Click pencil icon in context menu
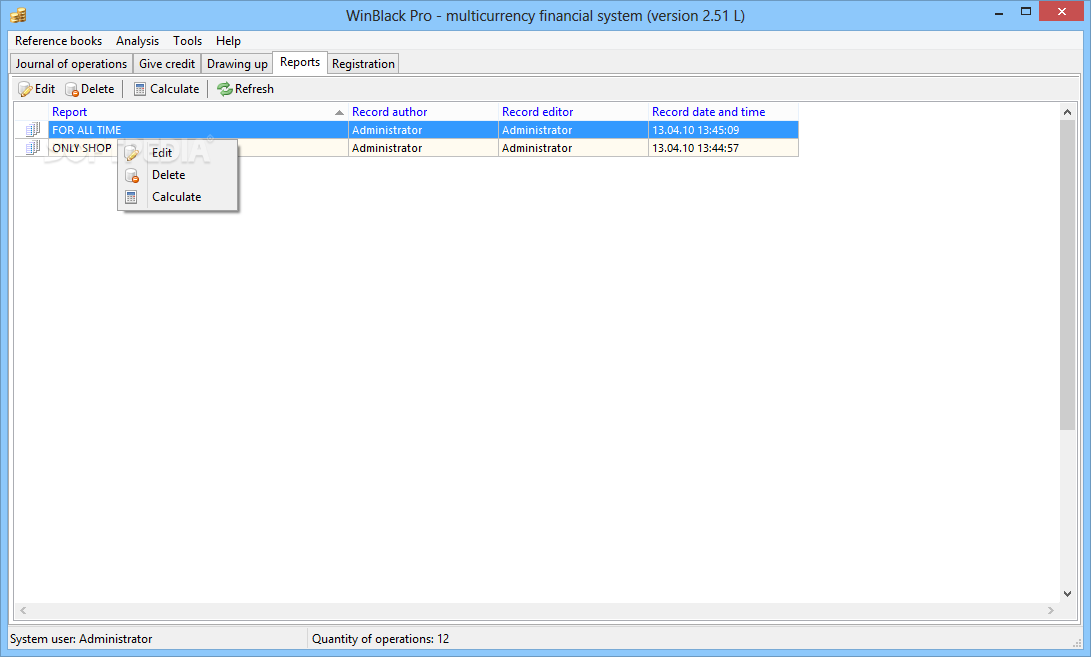 (132, 153)
